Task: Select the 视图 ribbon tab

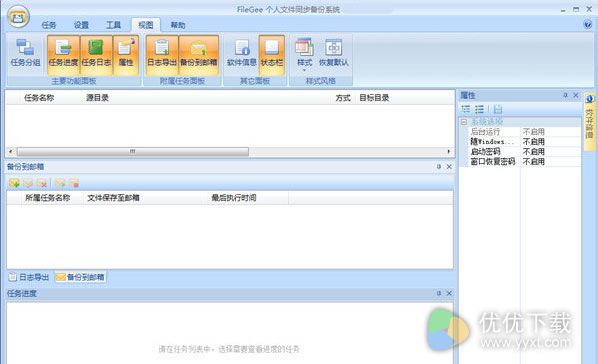Action: [x=146, y=25]
